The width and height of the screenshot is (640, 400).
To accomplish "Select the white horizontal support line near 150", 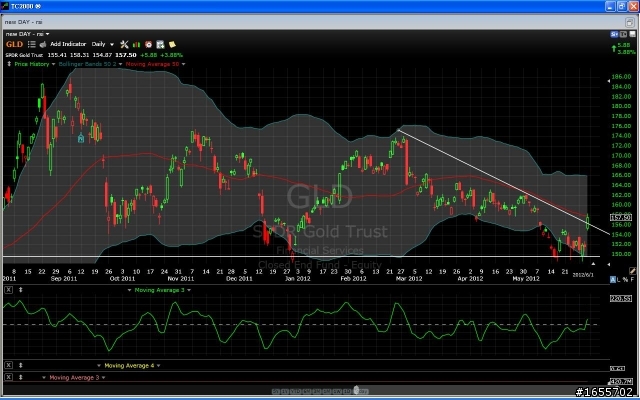I will [x=301, y=256].
